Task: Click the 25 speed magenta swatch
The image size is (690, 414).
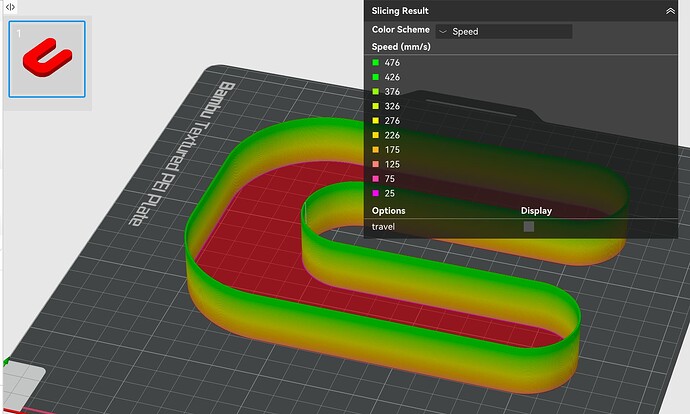Action: [x=375, y=193]
